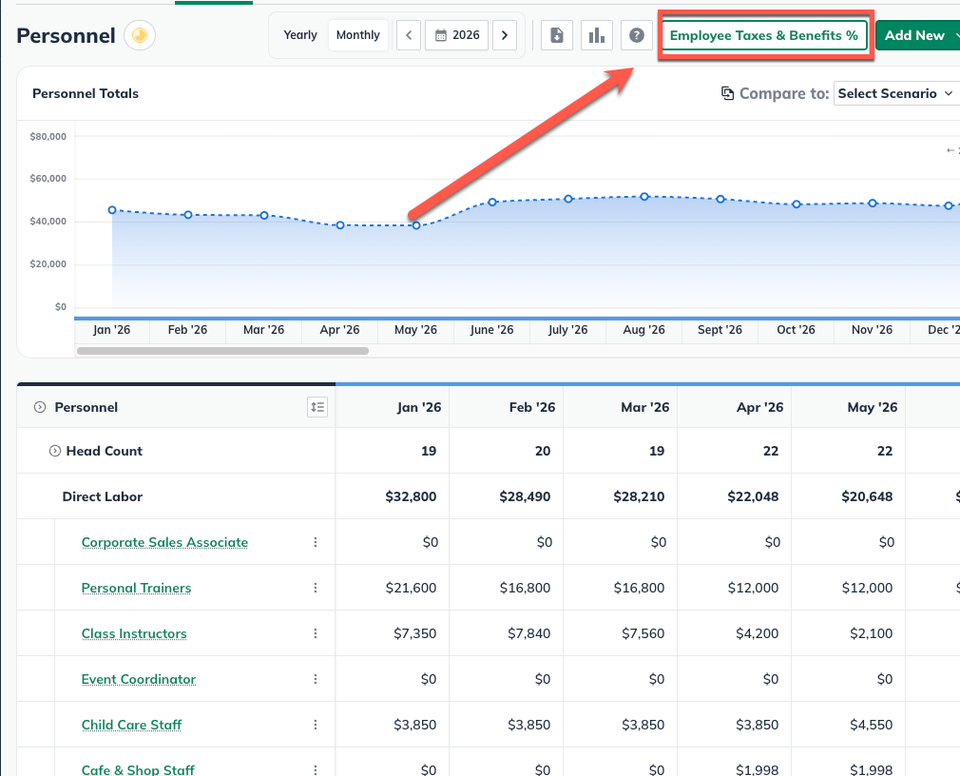Open the options menu for Cafe & Shop Staff
Screen dimensions: 960x776
tap(315, 770)
